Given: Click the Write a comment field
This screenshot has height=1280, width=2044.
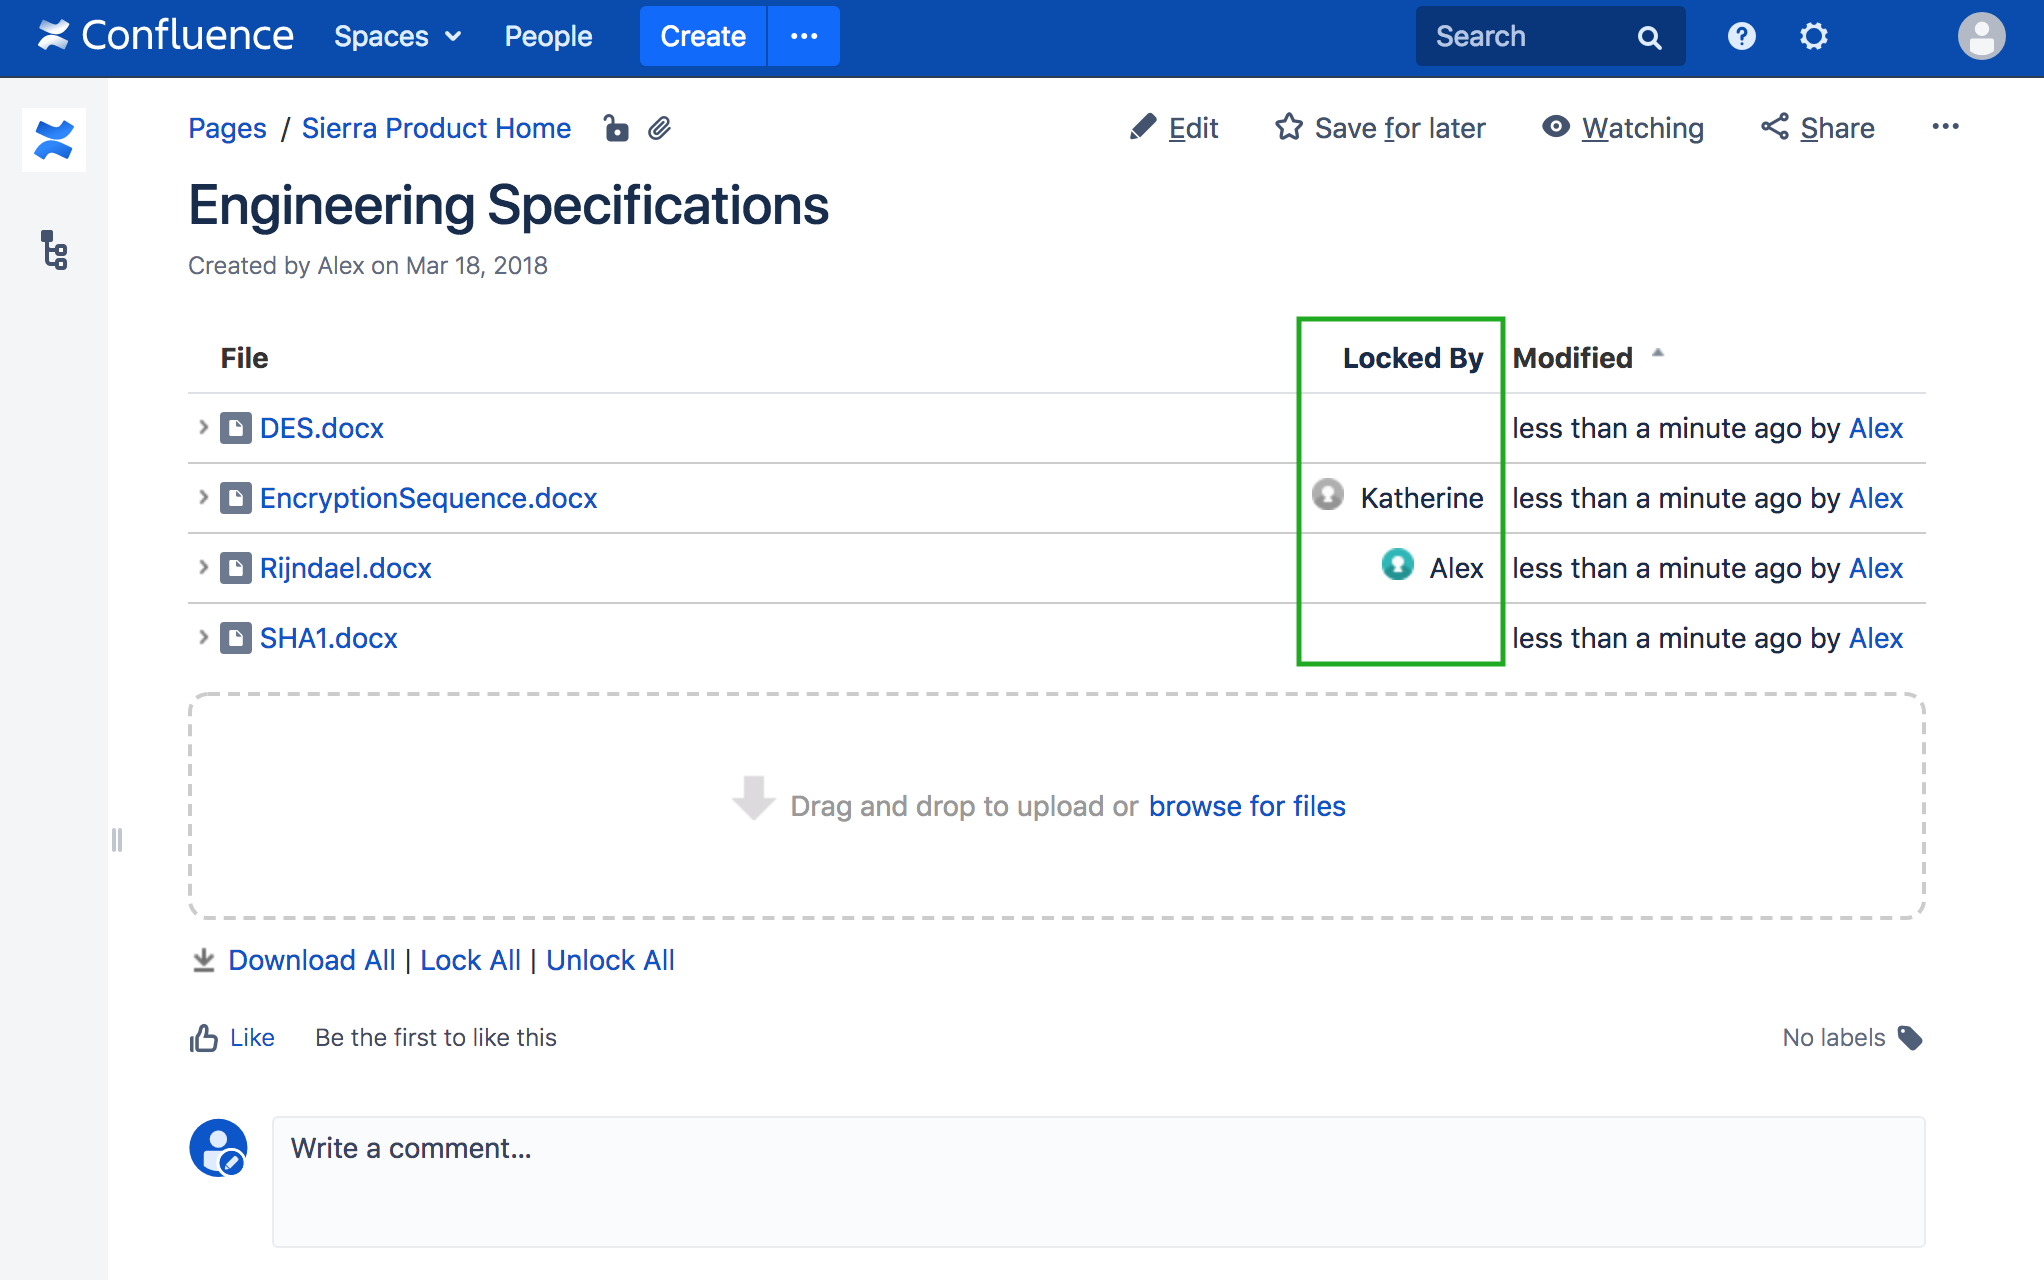Looking at the screenshot, I should [1098, 1180].
